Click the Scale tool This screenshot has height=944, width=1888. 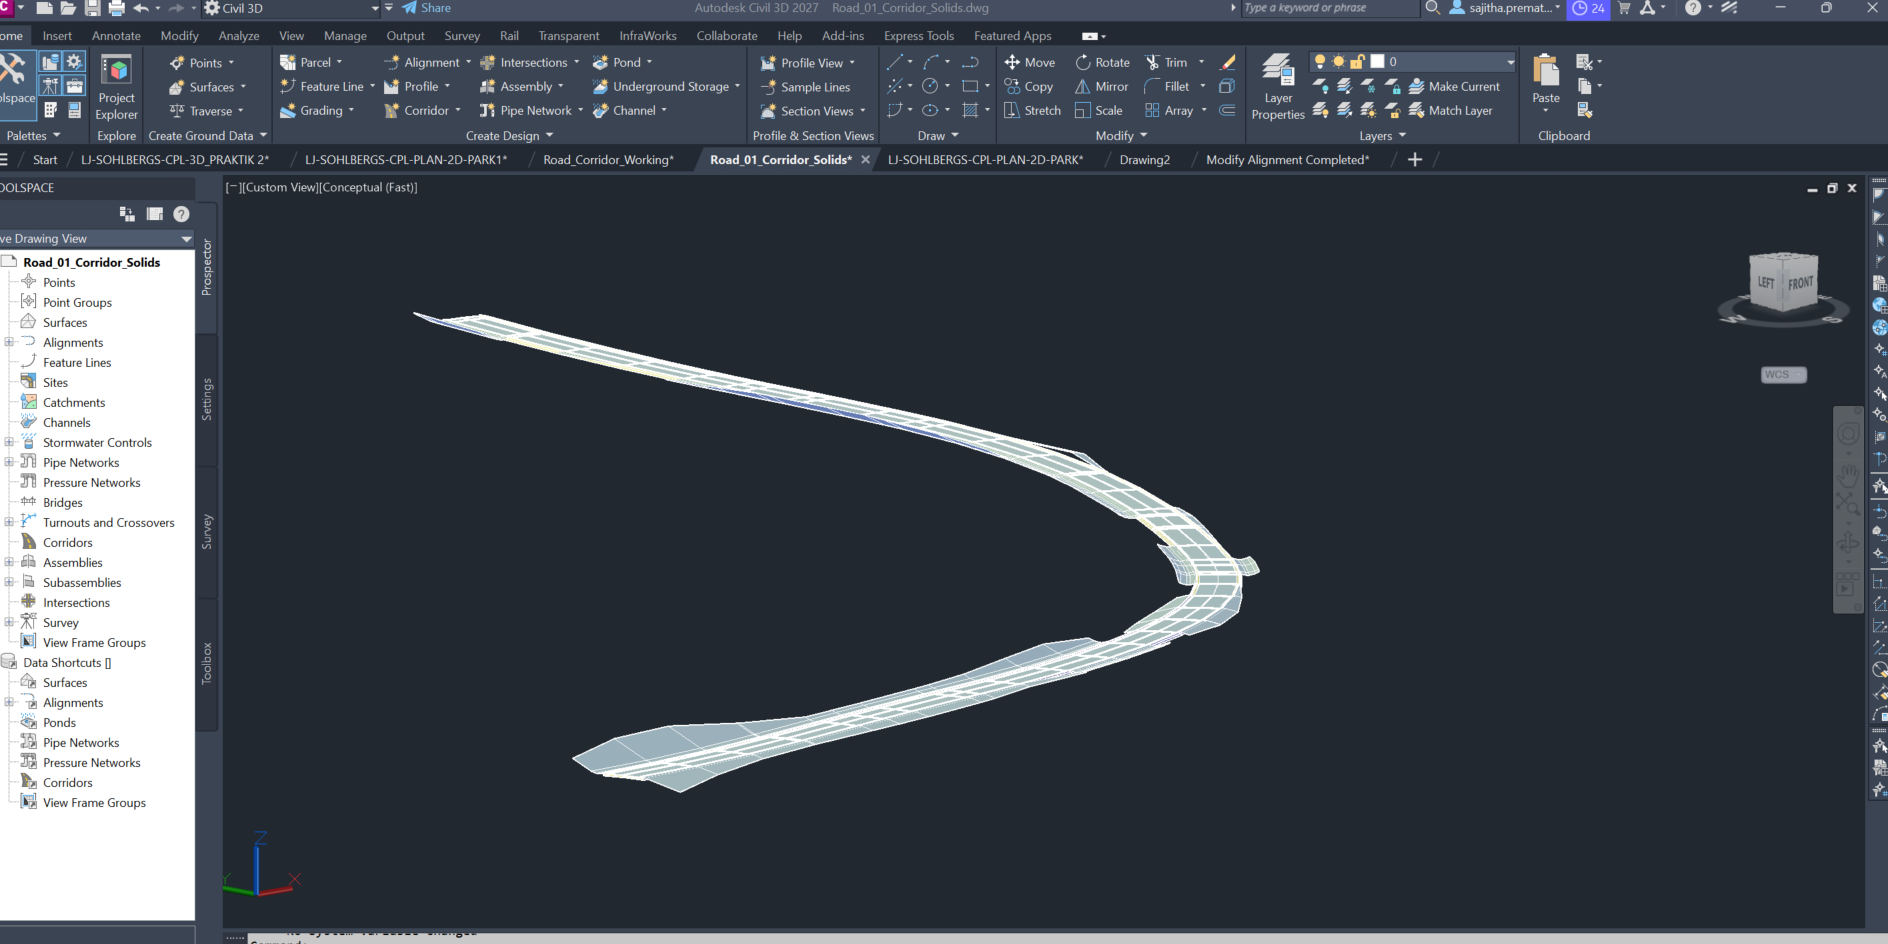[x=1098, y=110]
